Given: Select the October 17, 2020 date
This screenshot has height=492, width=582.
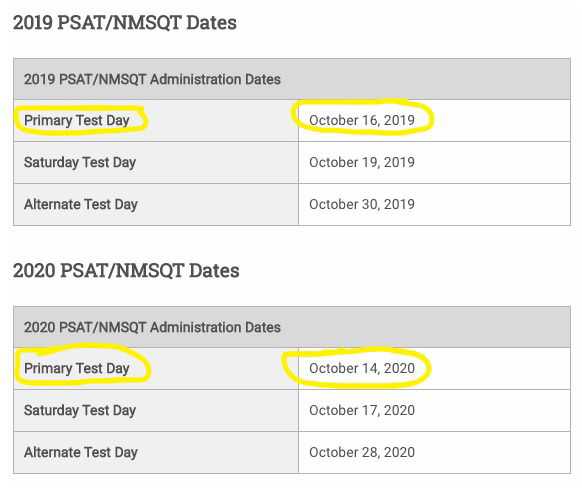Looking at the screenshot, I should (x=362, y=410).
